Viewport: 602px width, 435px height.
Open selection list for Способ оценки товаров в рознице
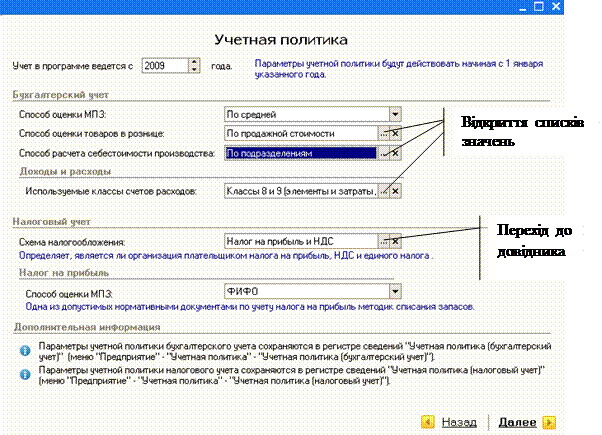pyautogui.click(x=383, y=134)
